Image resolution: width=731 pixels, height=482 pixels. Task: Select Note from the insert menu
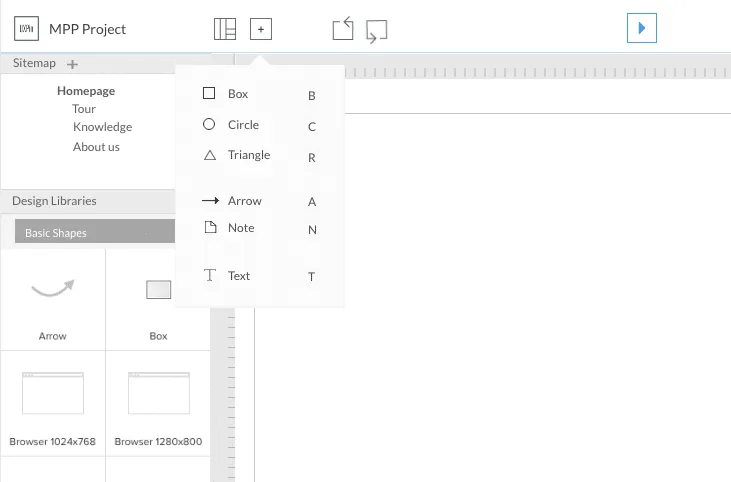(x=260, y=228)
